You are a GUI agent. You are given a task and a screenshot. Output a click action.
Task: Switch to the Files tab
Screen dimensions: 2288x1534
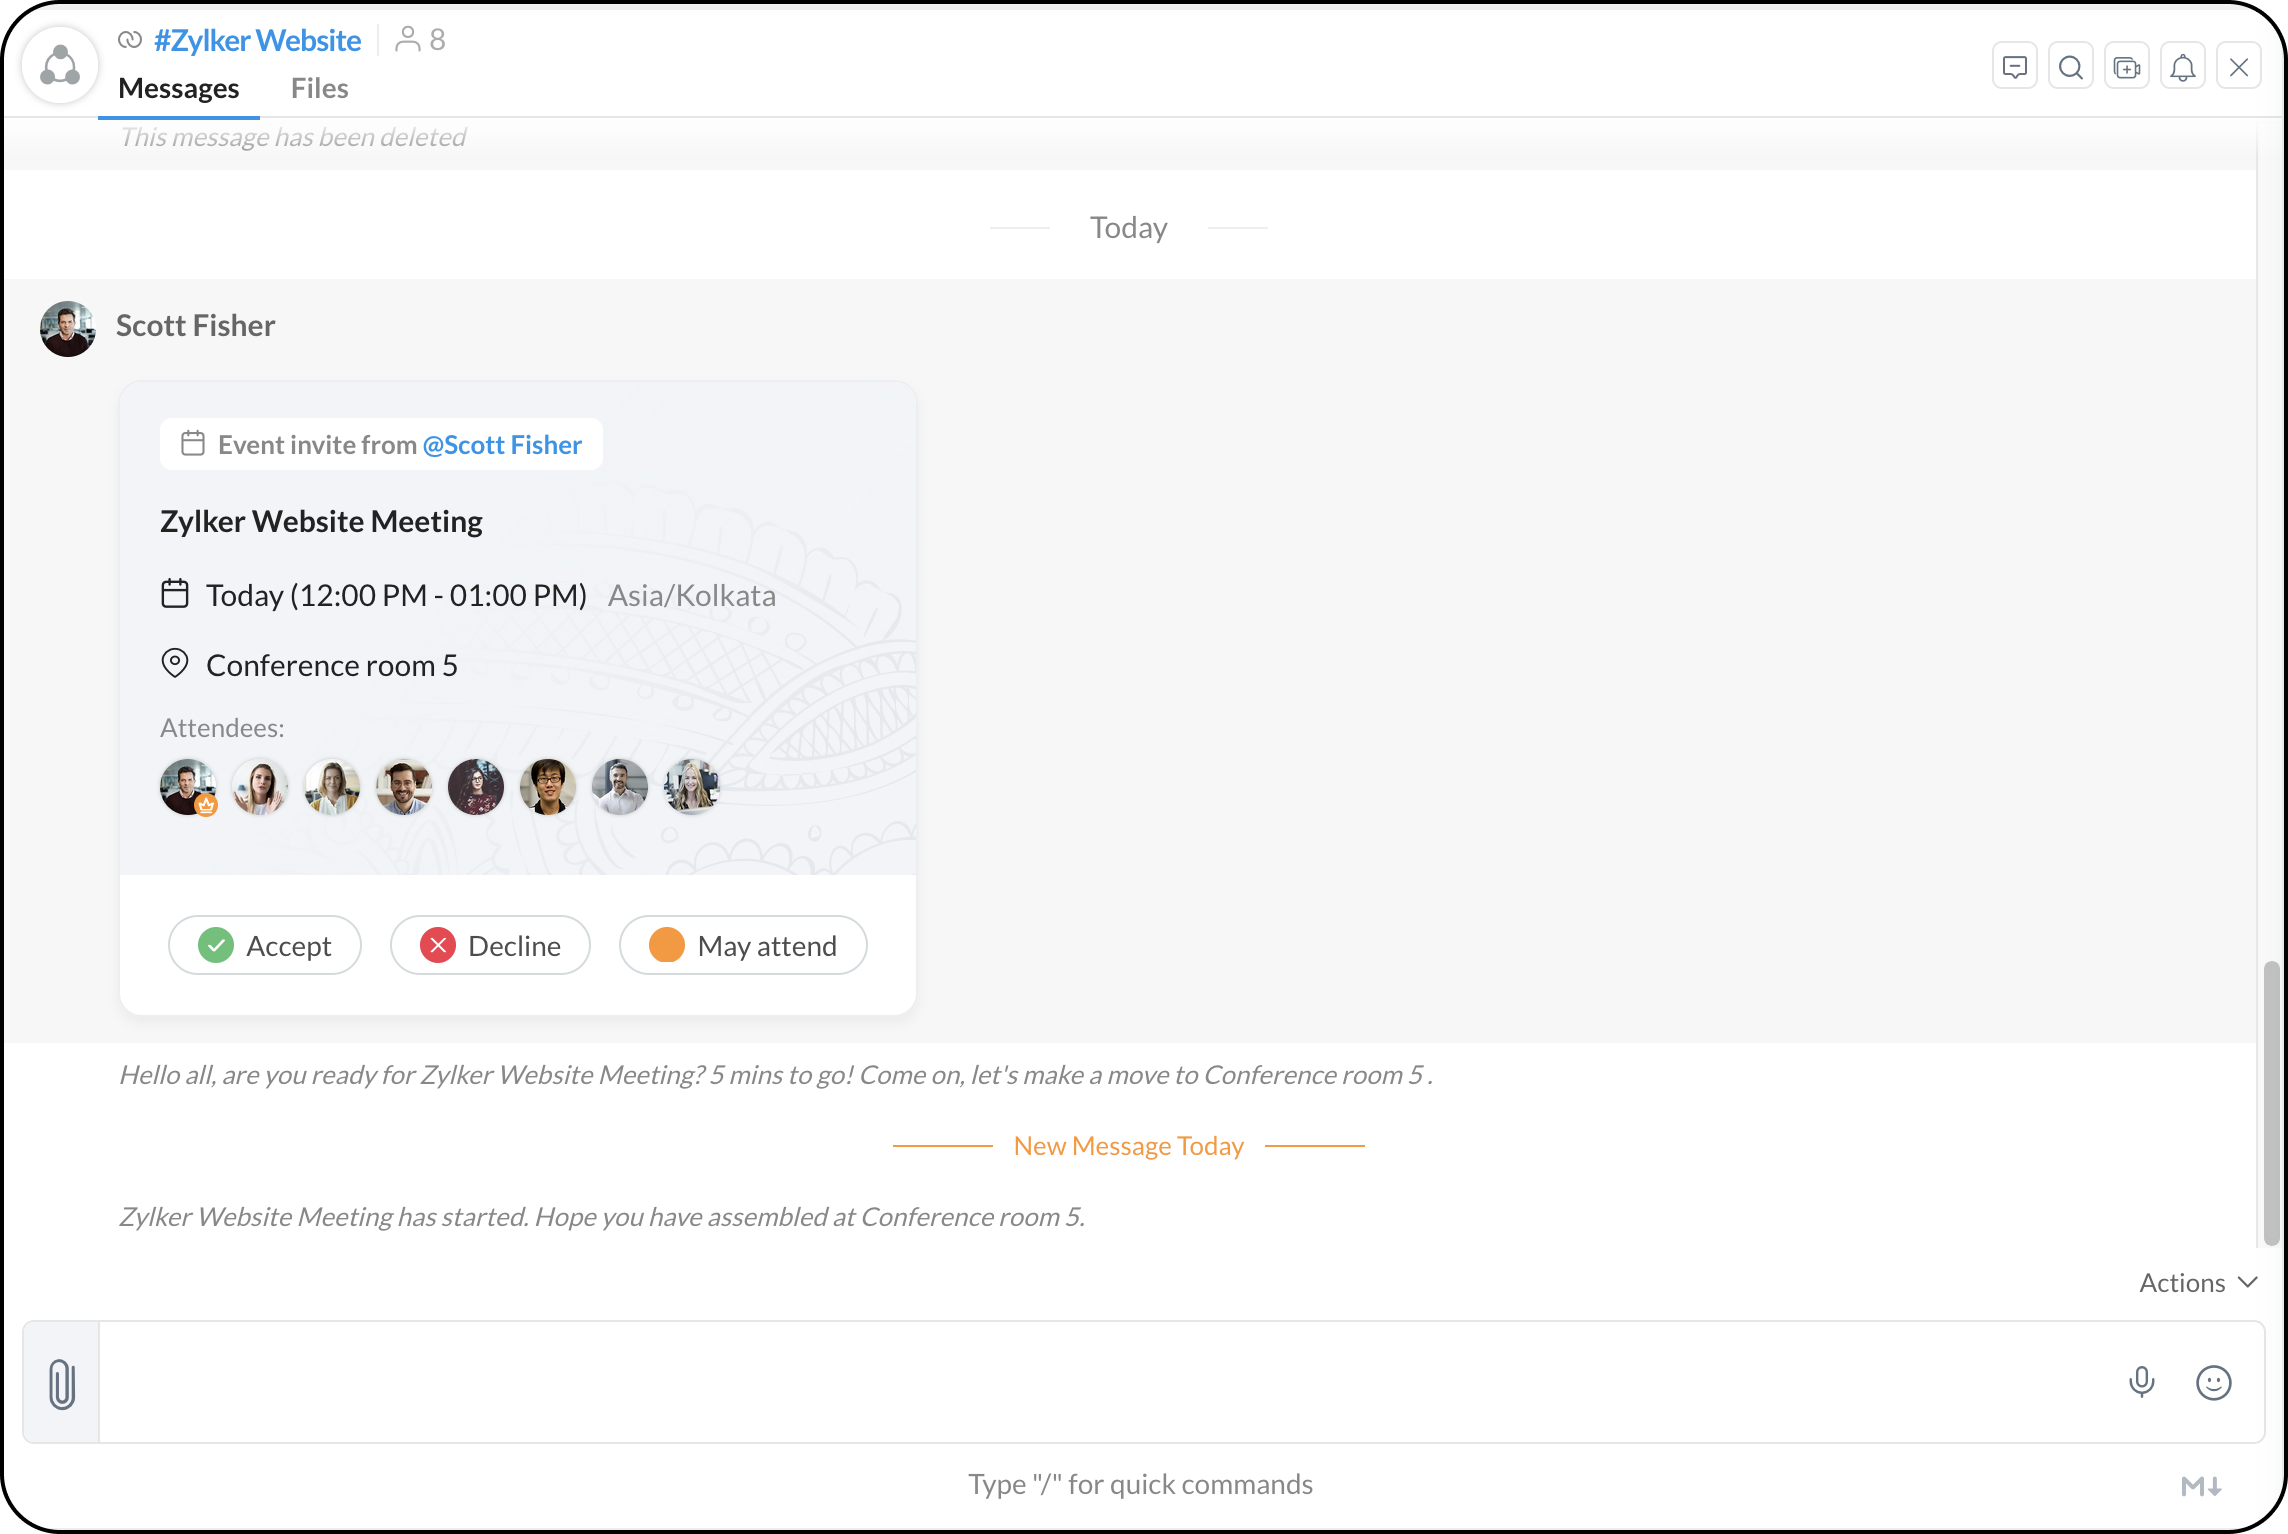pos(319,88)
